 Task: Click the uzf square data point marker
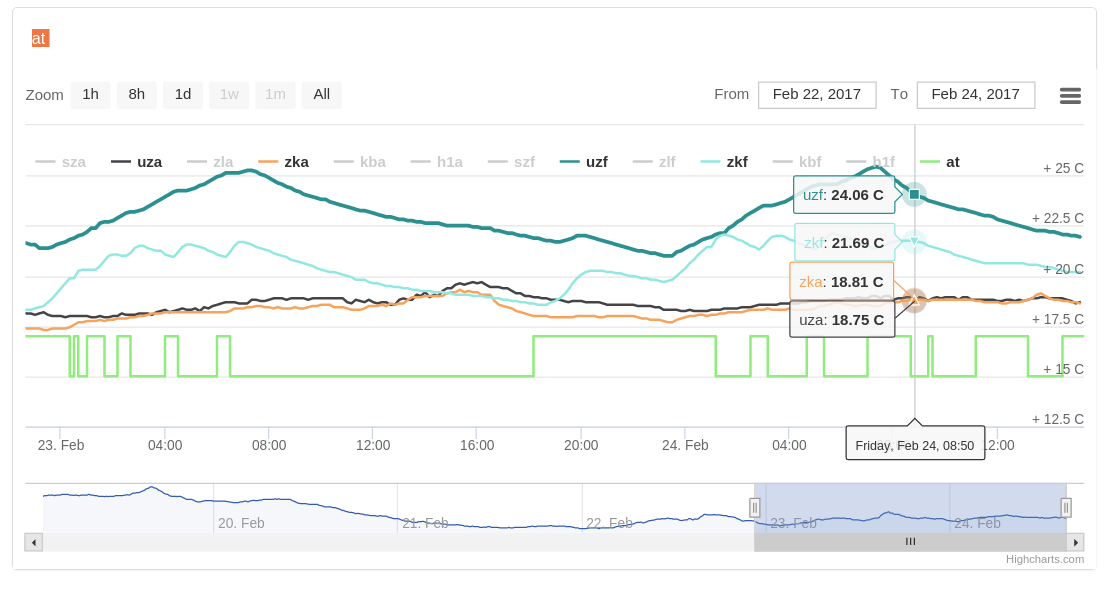(914, 194)
